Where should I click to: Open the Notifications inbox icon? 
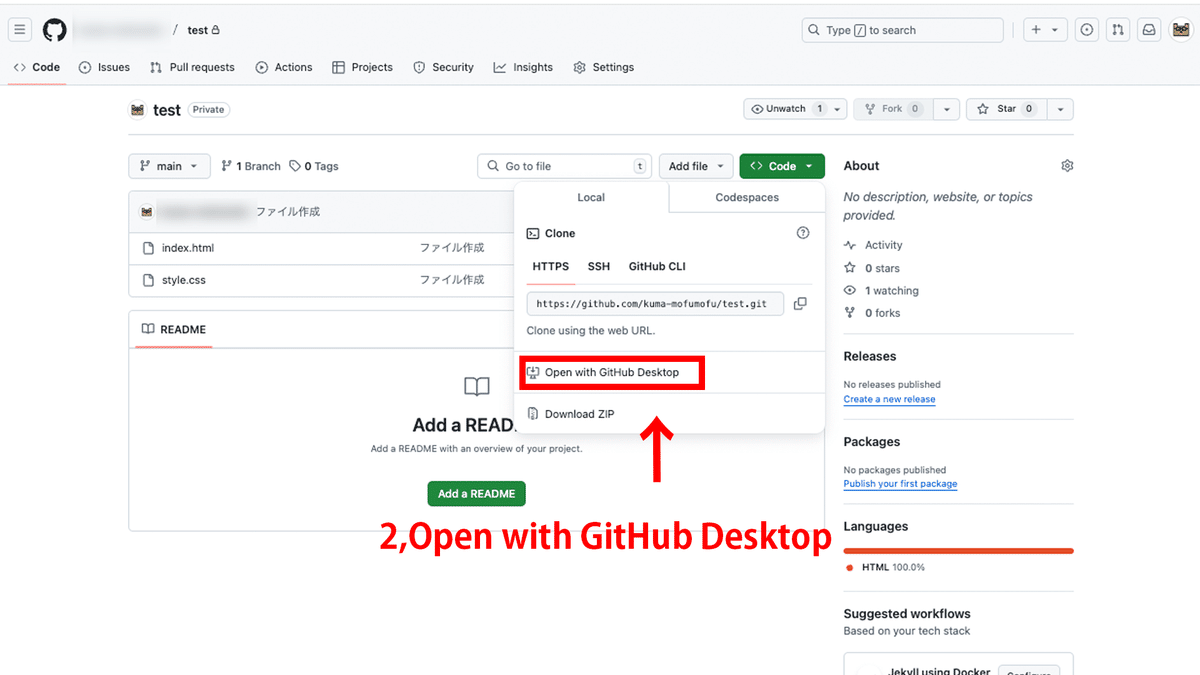click(x=1149, y=30)
